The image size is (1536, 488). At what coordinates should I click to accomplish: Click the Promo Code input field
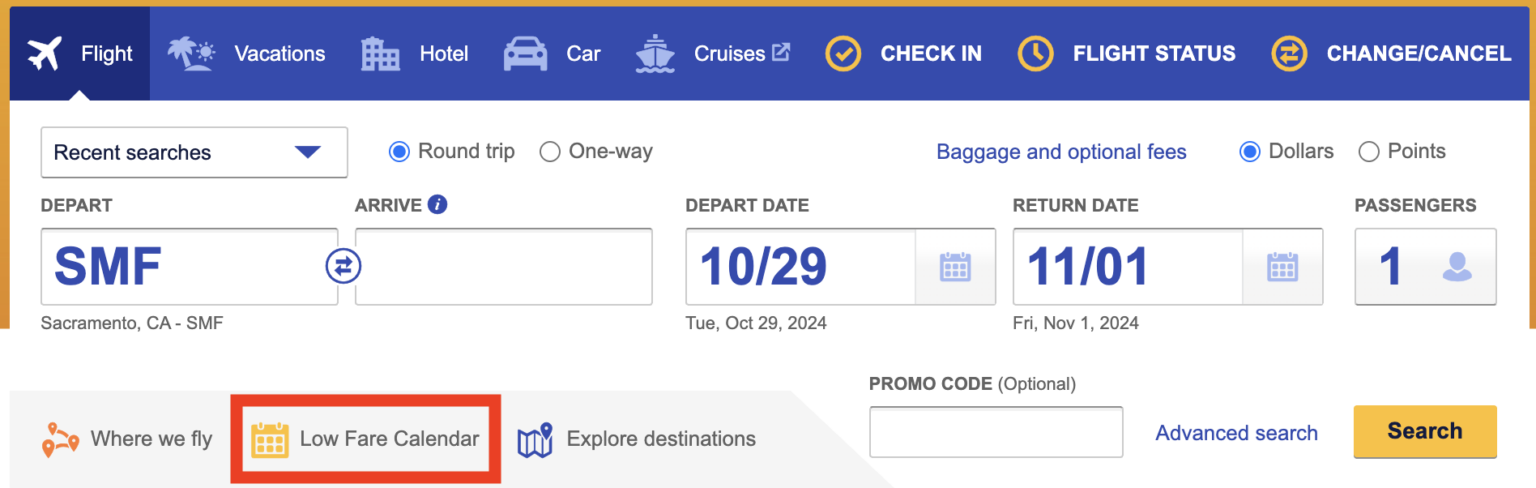pyautogui.click(x=995, y=432)
